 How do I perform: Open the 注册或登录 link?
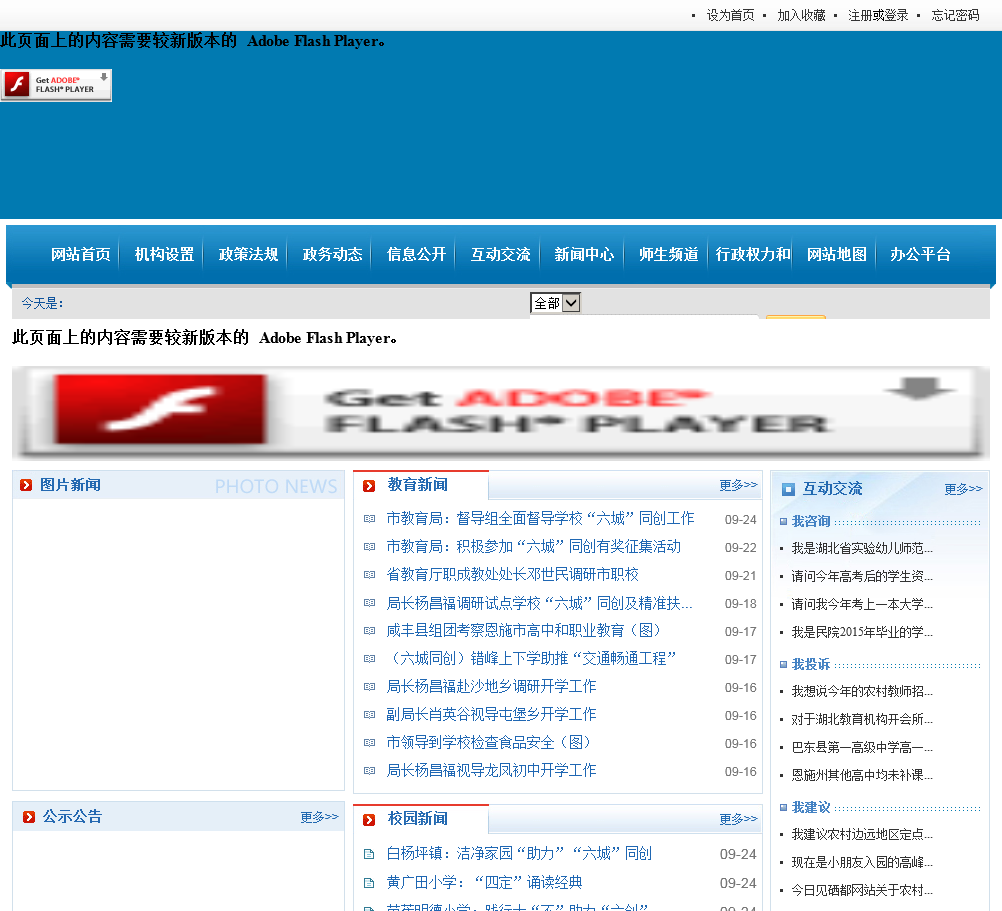878,15
